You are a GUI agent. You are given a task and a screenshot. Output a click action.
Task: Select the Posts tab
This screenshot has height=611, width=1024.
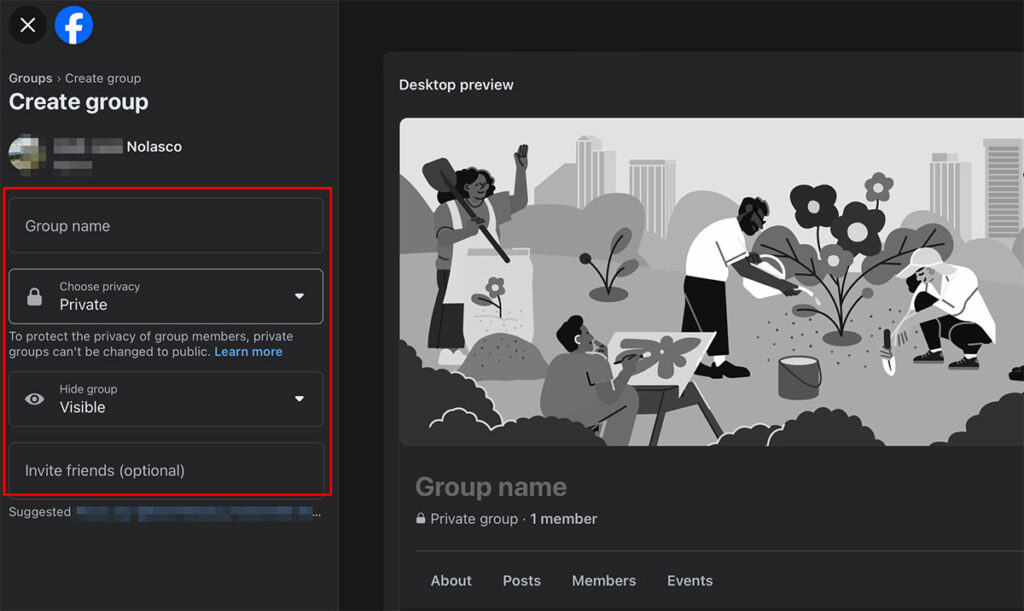click(x=521, y=580)
